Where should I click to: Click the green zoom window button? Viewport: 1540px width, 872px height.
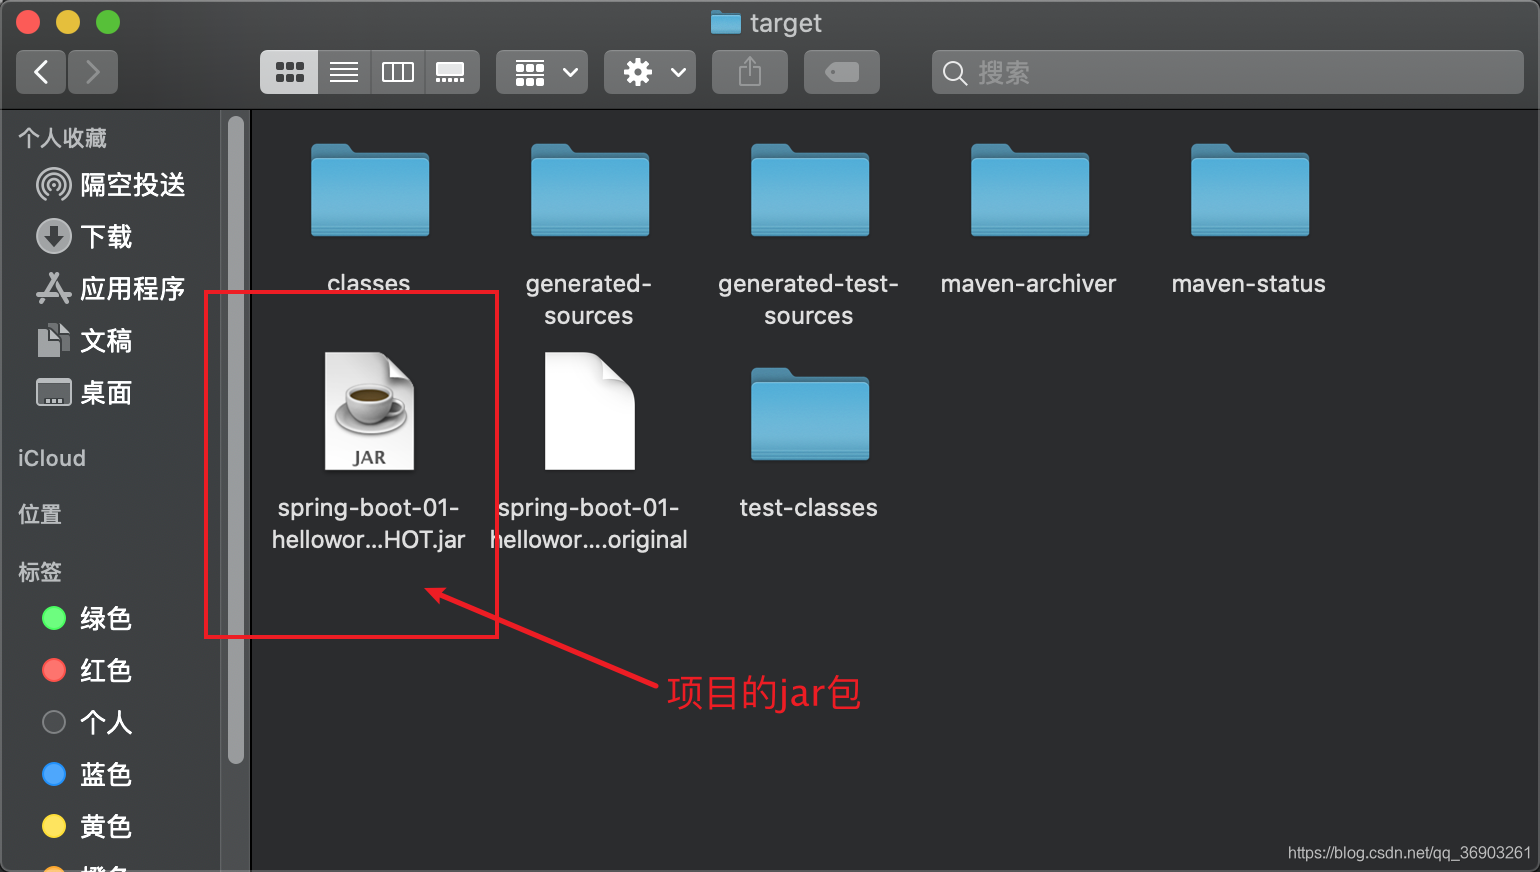click(108, 22)
